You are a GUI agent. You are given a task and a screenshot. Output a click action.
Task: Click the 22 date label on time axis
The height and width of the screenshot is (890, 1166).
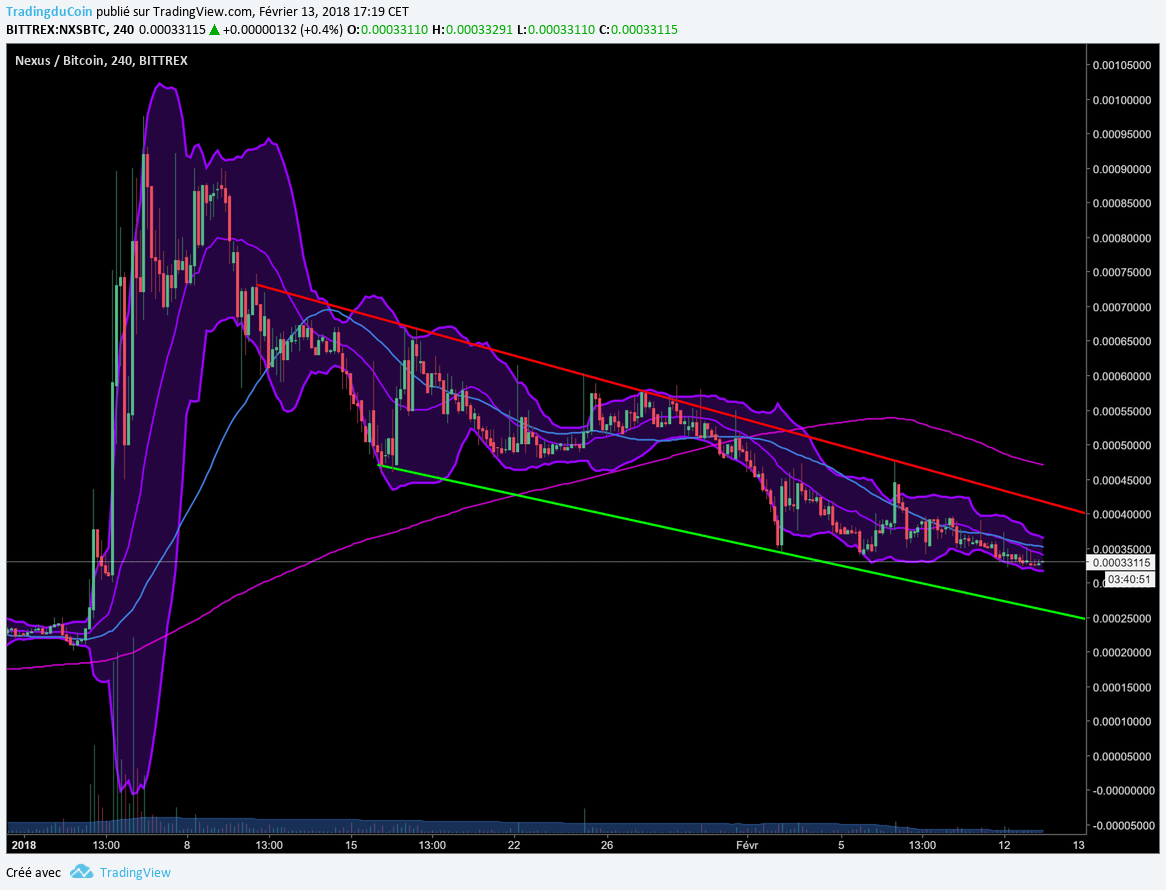tap(514, 845)
